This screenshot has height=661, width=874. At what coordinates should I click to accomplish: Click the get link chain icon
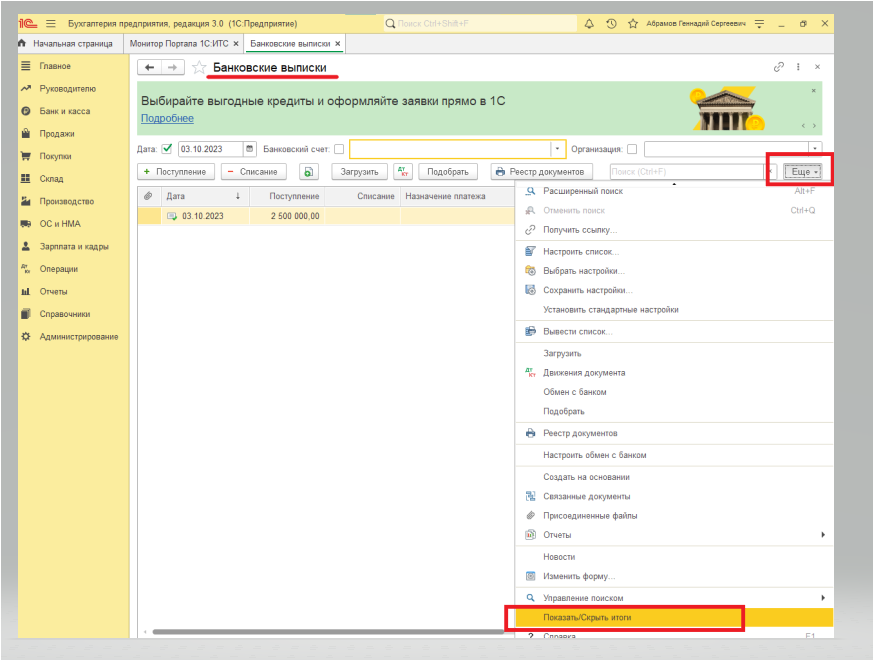point(779,67)
